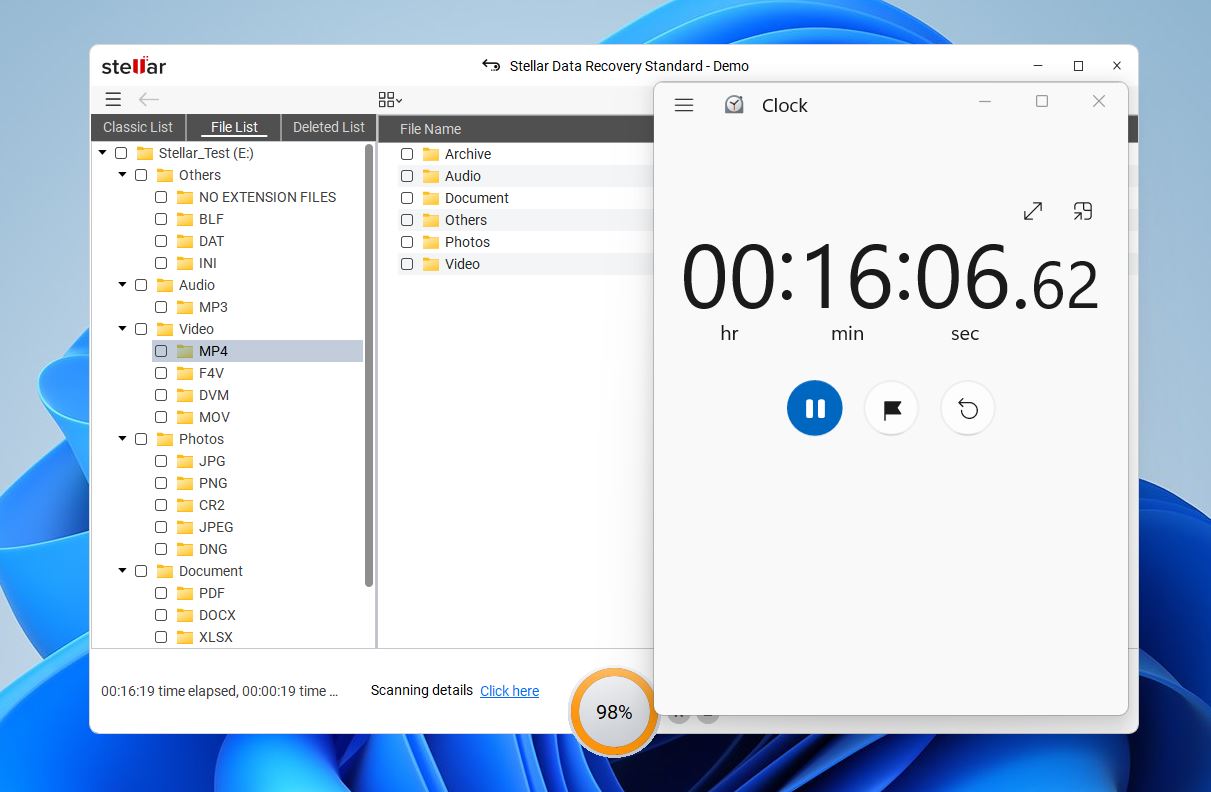Collapse the Others tree node

(x=123, y=175)
